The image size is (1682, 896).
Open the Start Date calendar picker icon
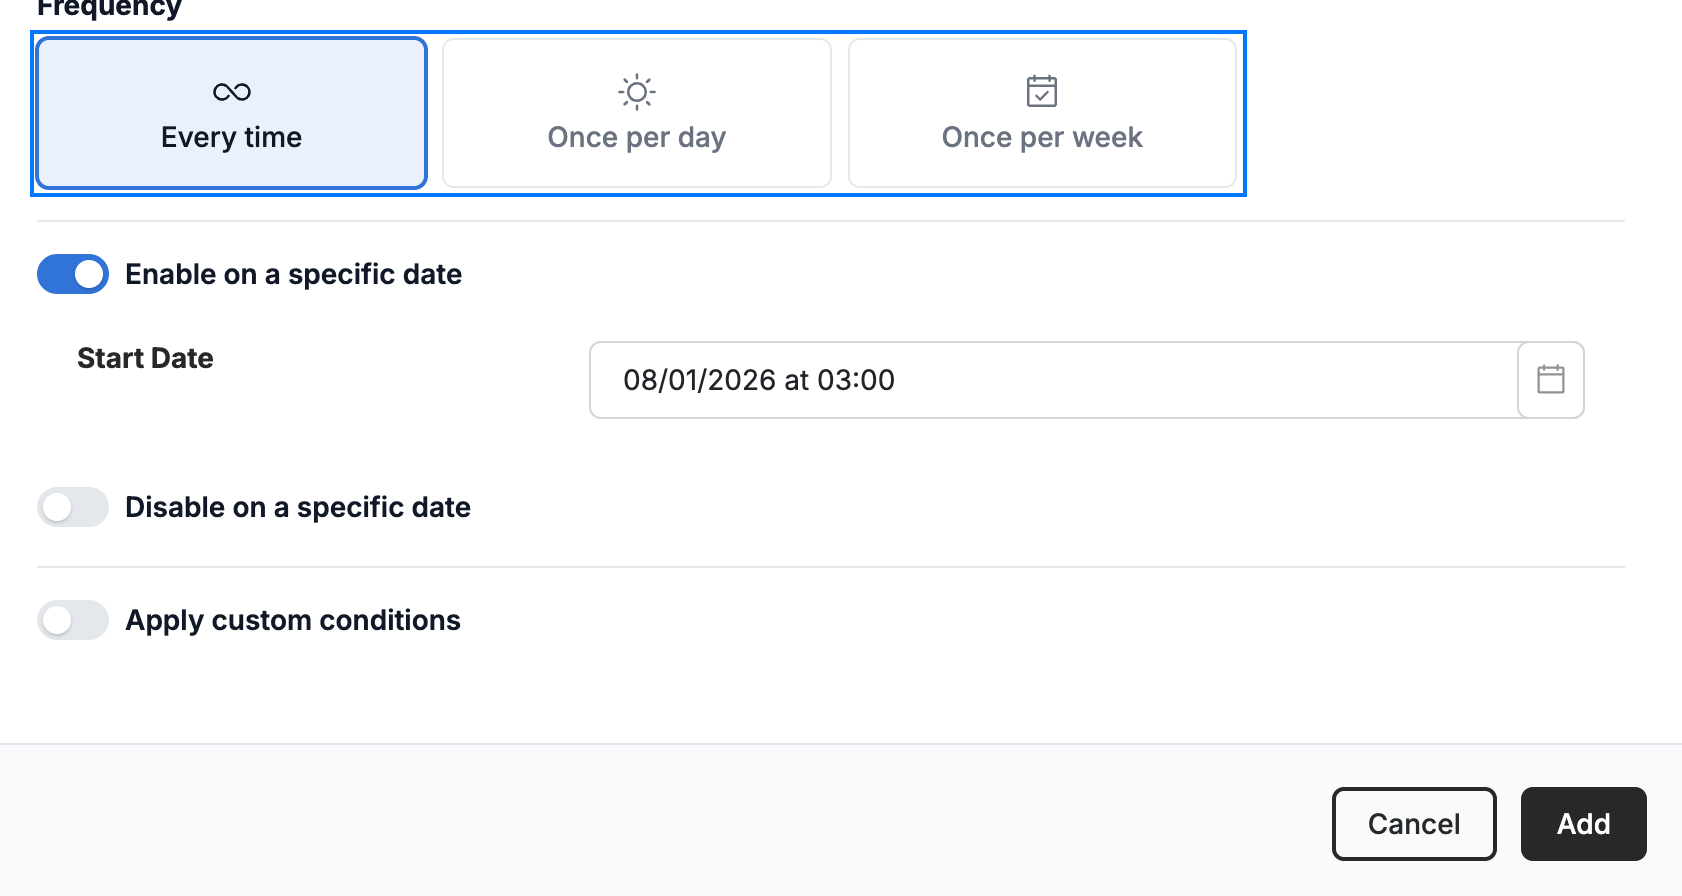click(1551, 380)
